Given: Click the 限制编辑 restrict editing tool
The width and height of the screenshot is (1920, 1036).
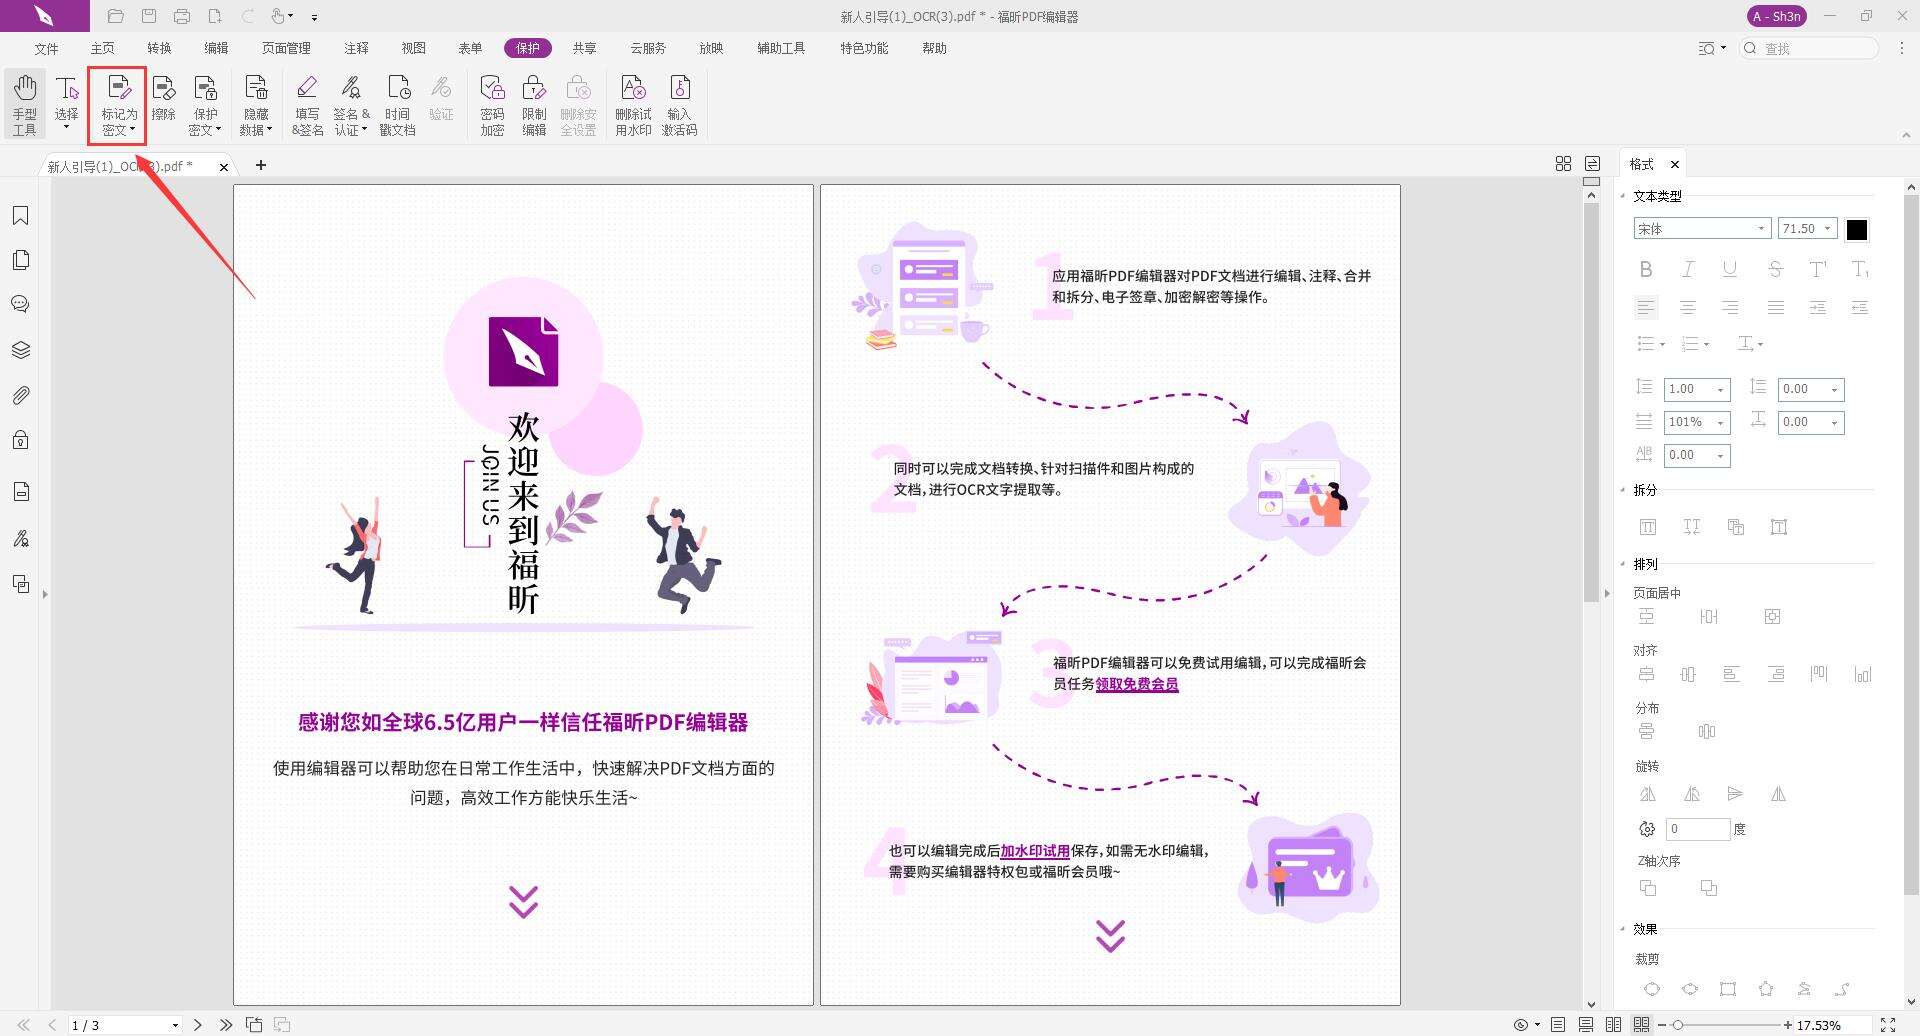Looking at the screenshot, I should pos(534,104).
